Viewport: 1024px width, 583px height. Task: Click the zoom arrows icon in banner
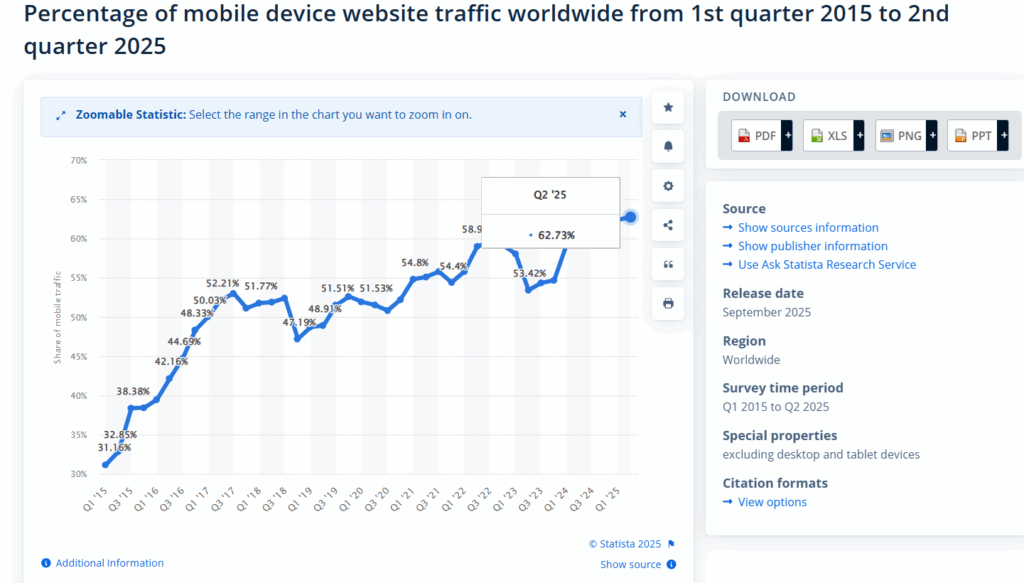point(61,116)
